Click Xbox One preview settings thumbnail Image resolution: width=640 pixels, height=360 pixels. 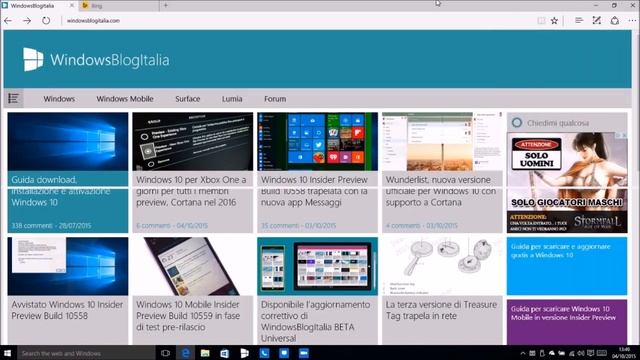click(x=193, y=142)
